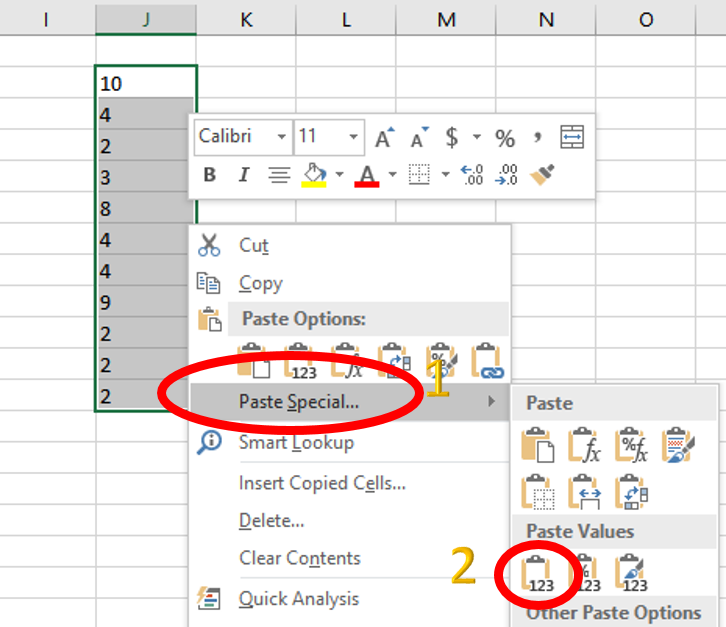
Task: Select column J header
Action: (x=146, y=19)
